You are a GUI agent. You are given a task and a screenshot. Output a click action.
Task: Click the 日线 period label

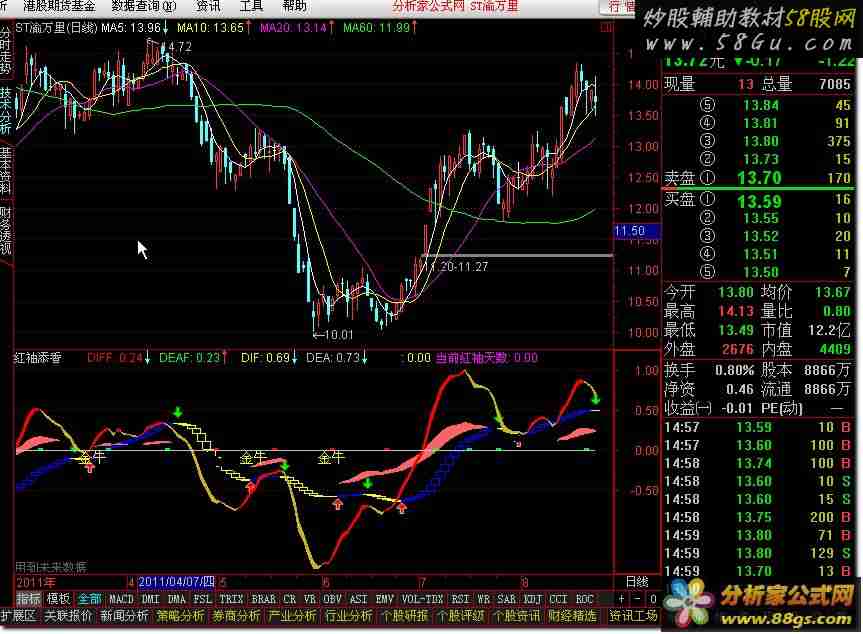click(637, 582)
